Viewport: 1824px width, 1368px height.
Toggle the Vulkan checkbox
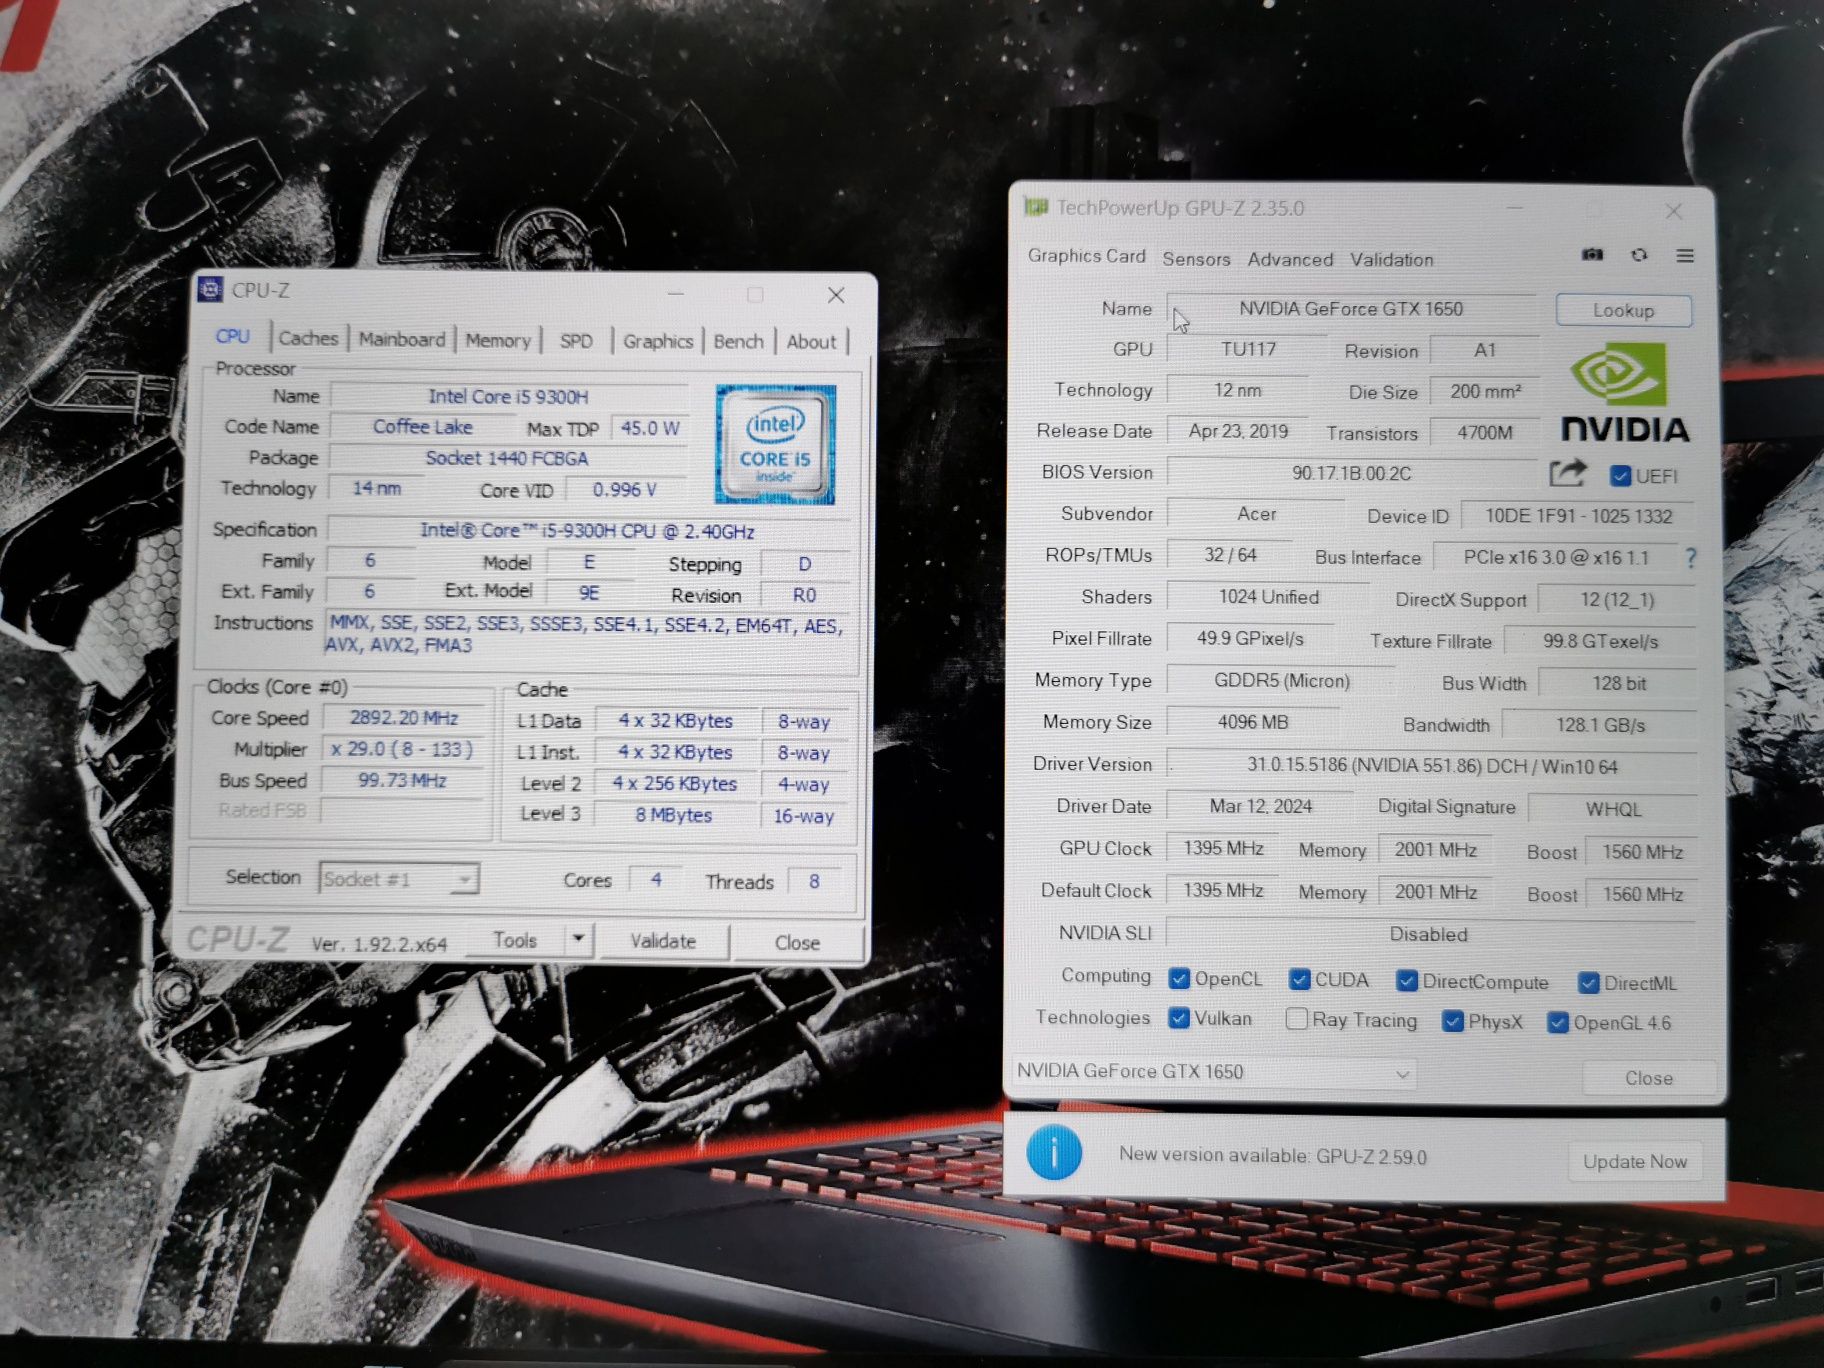[1179, 1018]
